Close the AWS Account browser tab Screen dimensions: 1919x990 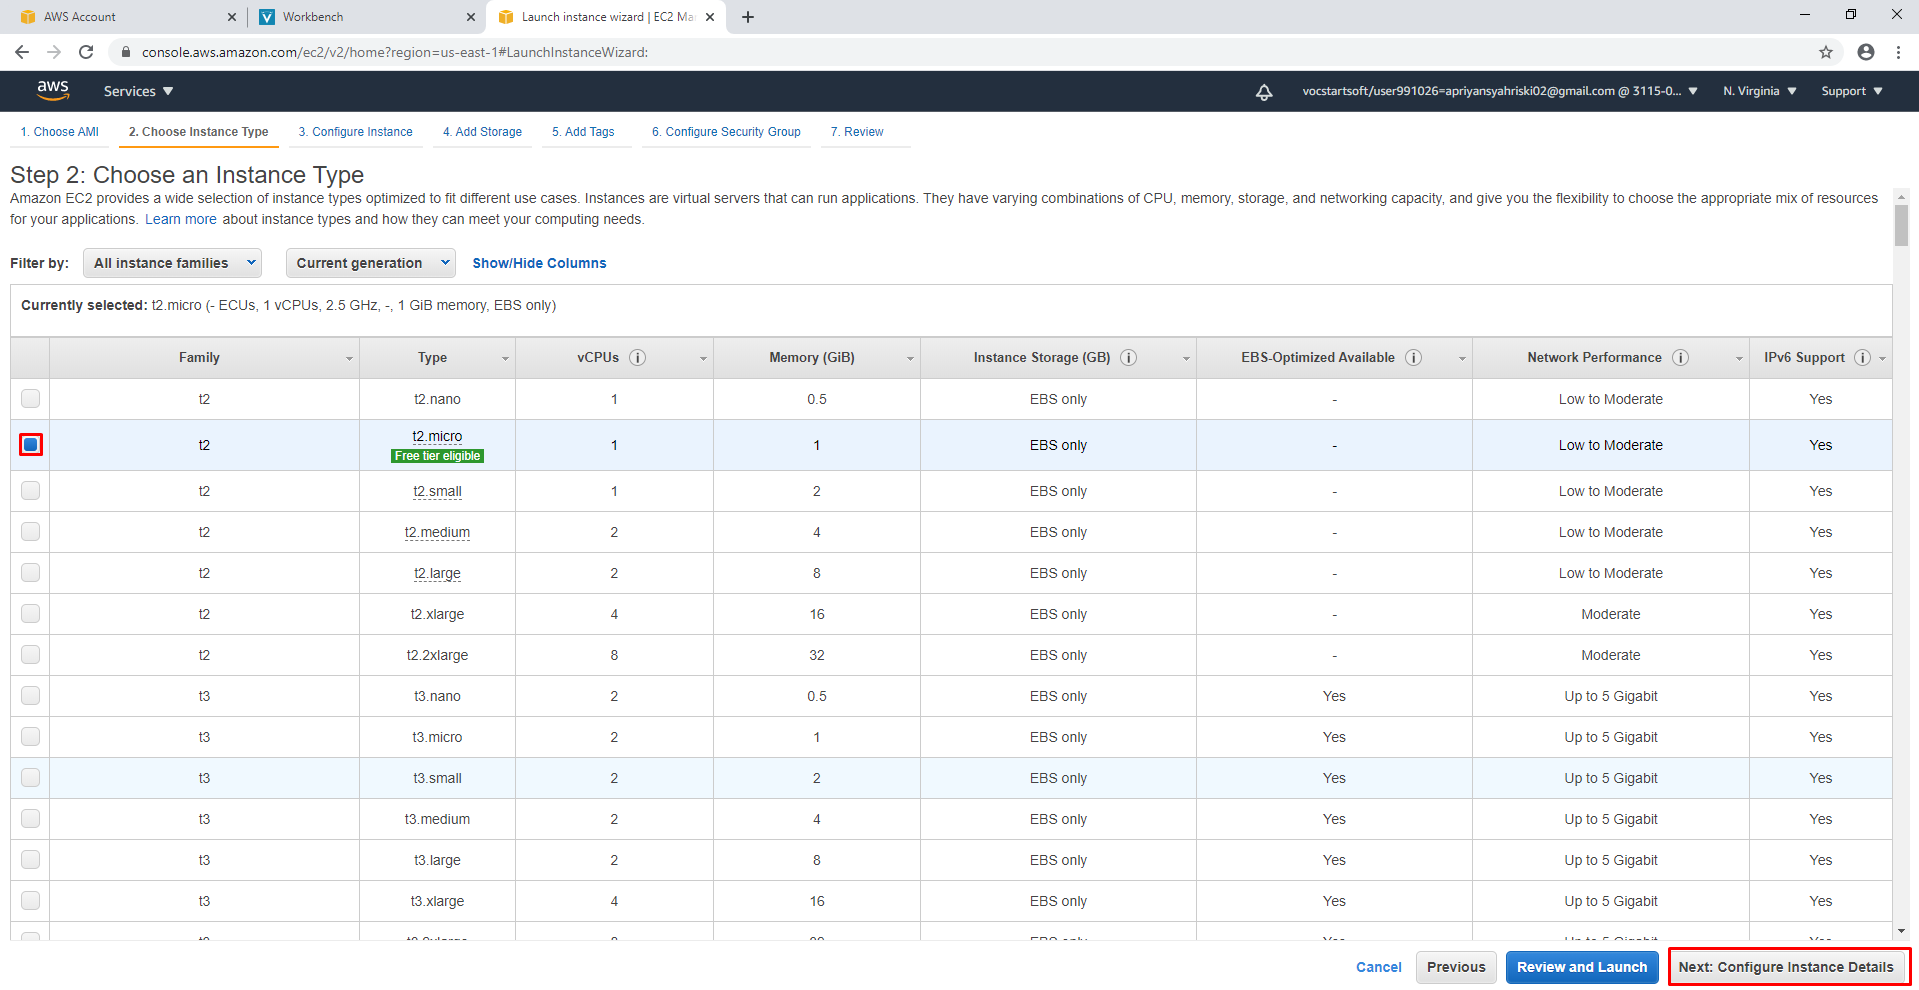click(x=232, y=17)
